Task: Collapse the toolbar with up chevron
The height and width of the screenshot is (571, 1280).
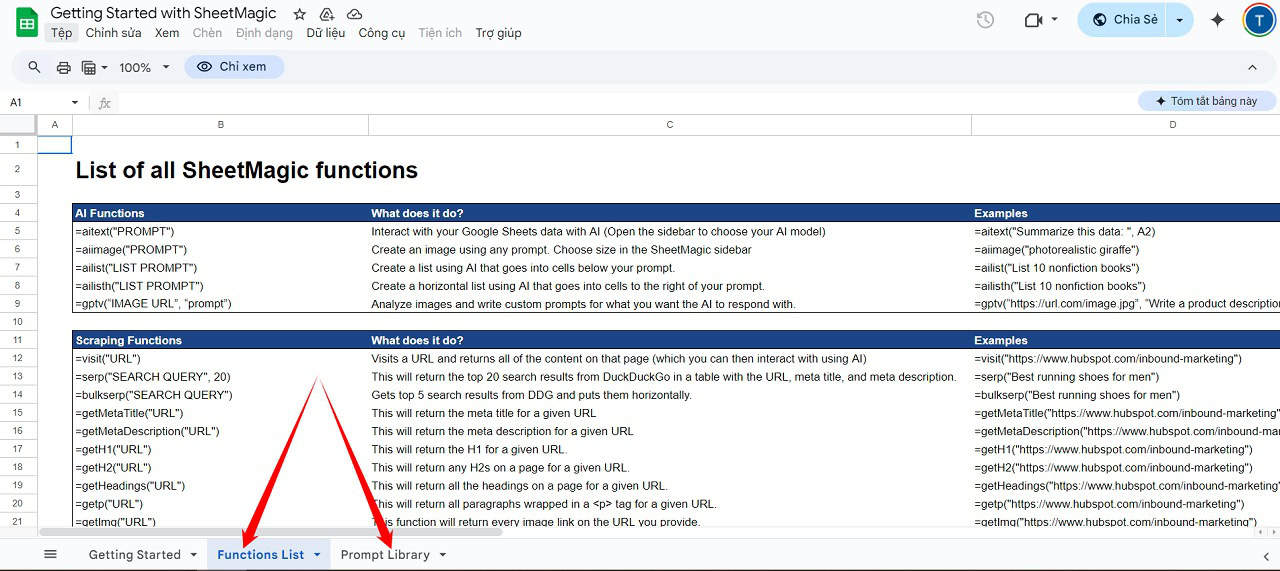Action: click(x=1252, y=67)
